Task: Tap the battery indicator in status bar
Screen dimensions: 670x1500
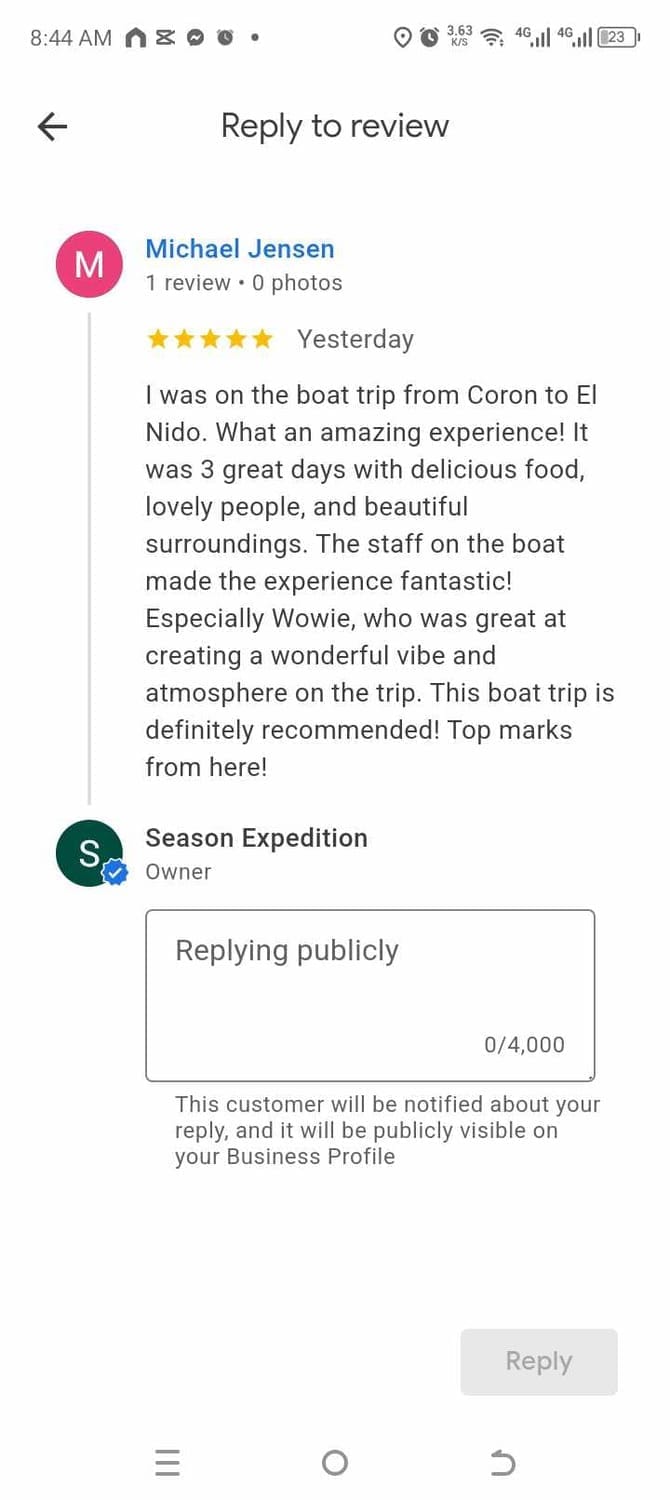Action: (x=617, y=38)
